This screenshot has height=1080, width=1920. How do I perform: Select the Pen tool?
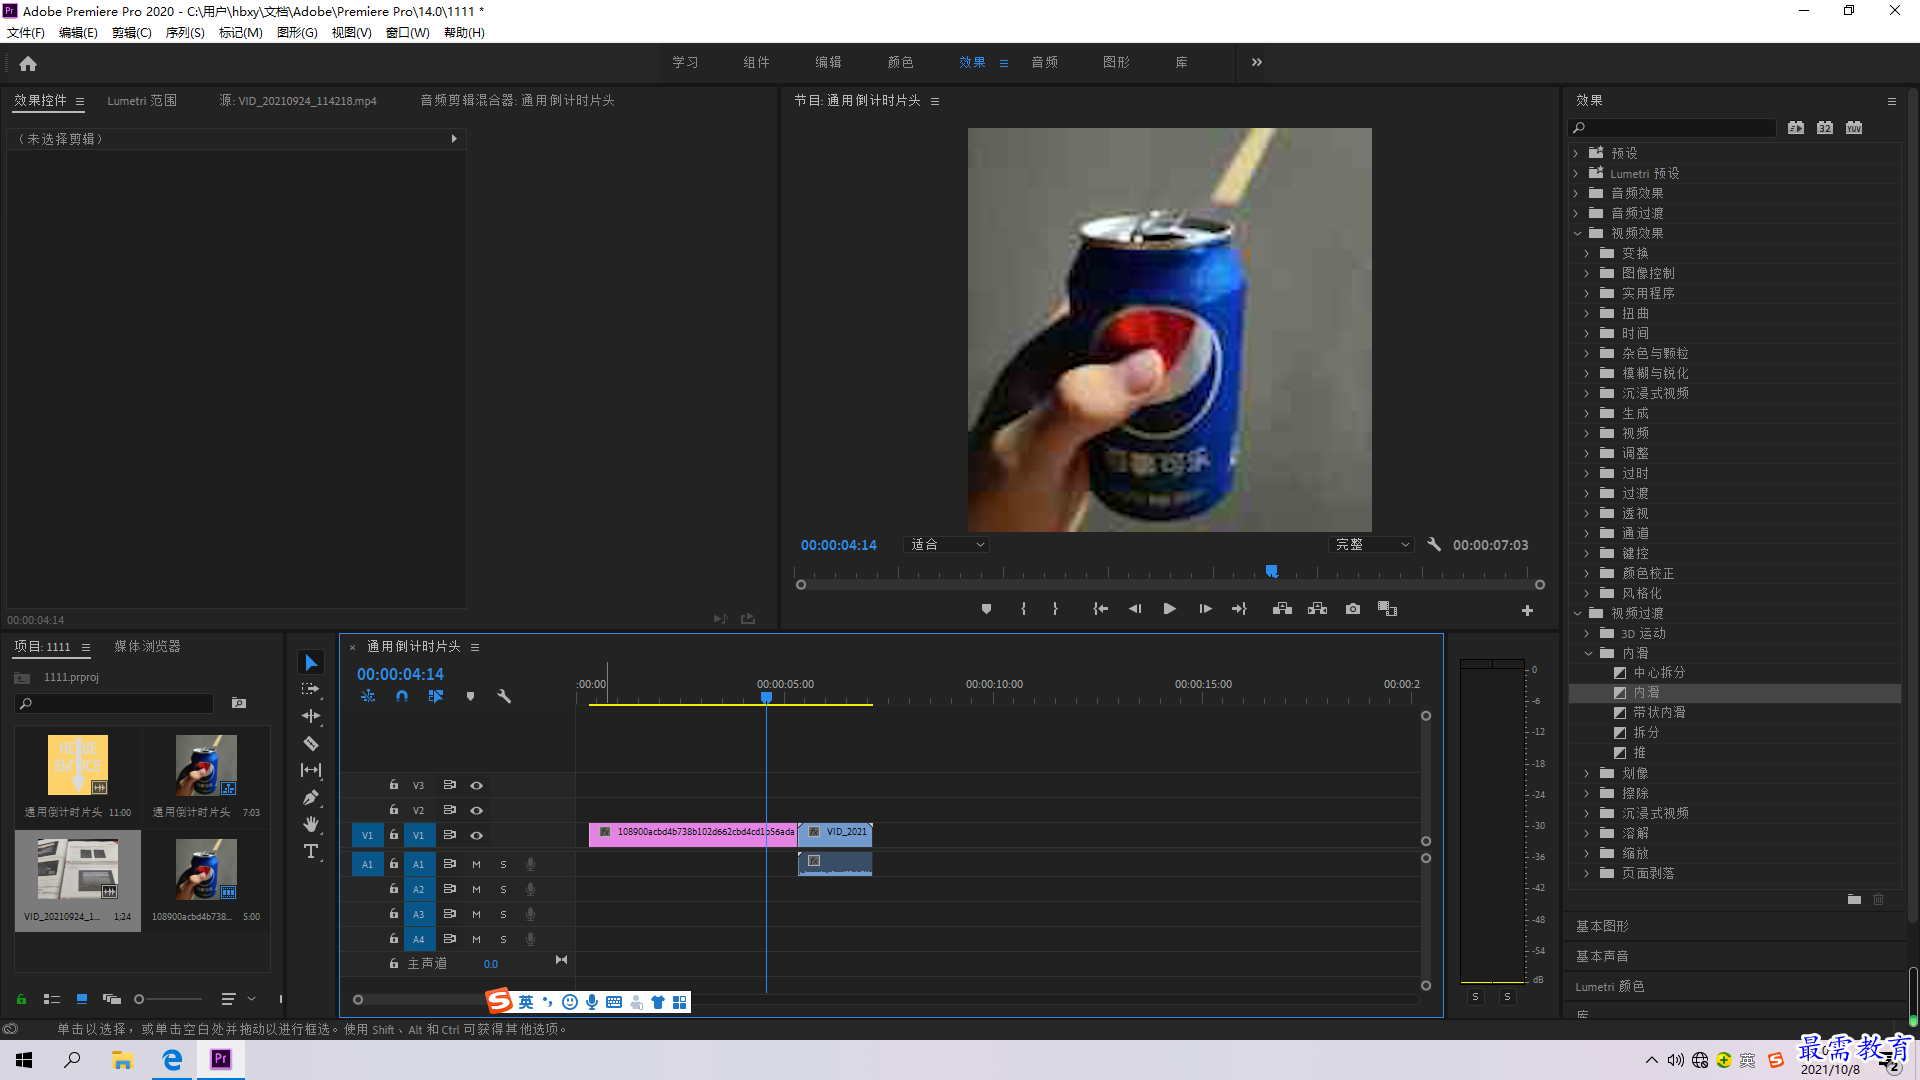pos(311,797)
